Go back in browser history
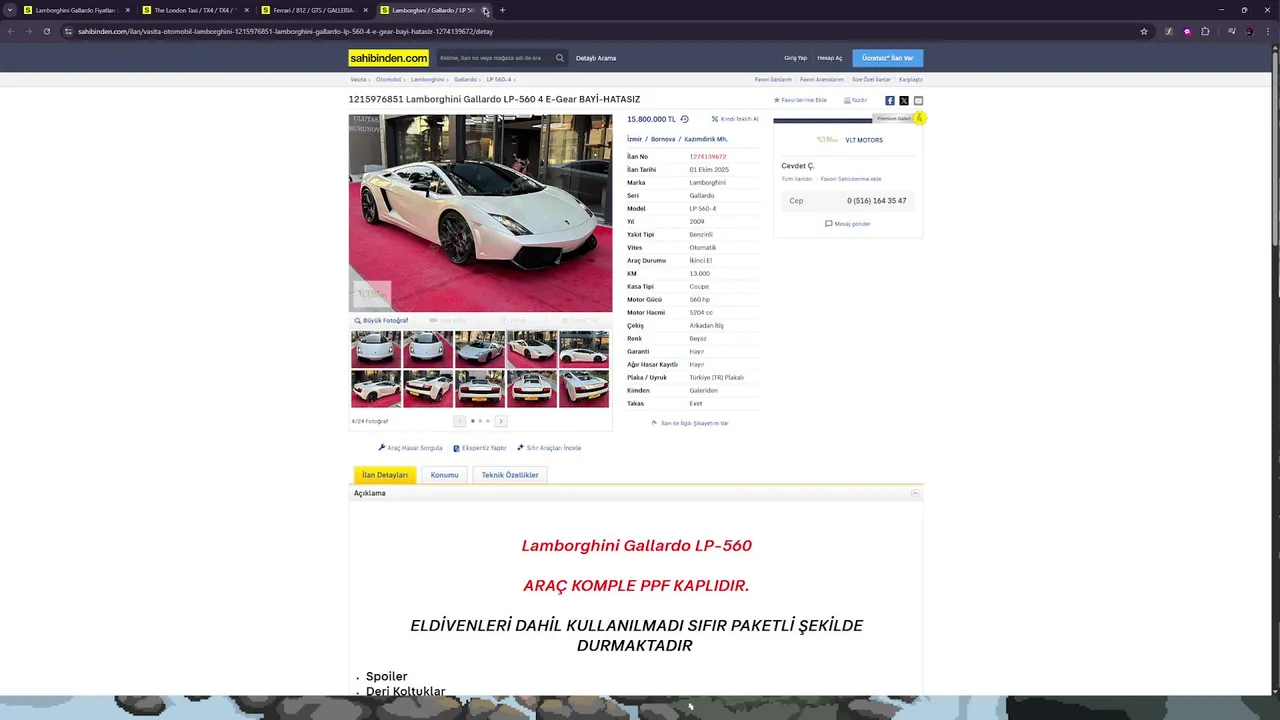This screenshot has height=720, width=1280. pyautogui.click(x=10, y=31)
